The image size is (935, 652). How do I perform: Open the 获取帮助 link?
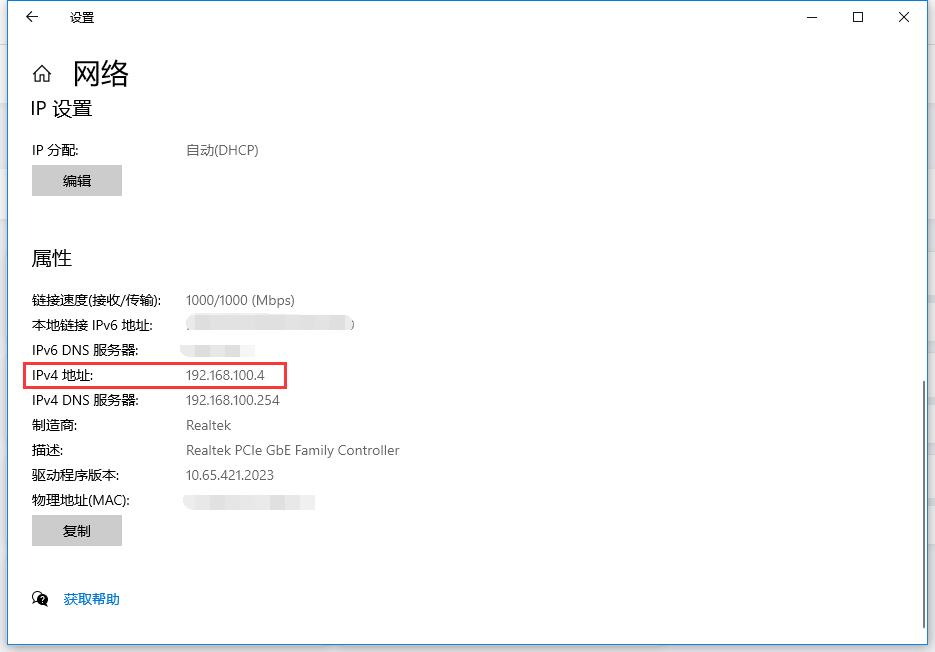point(91,599)
